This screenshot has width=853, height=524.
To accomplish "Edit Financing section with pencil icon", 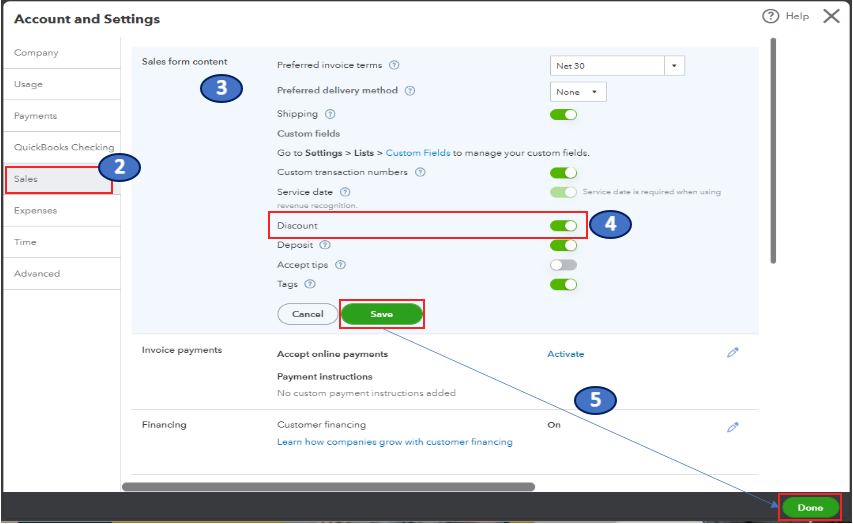I will coord(733,427).
